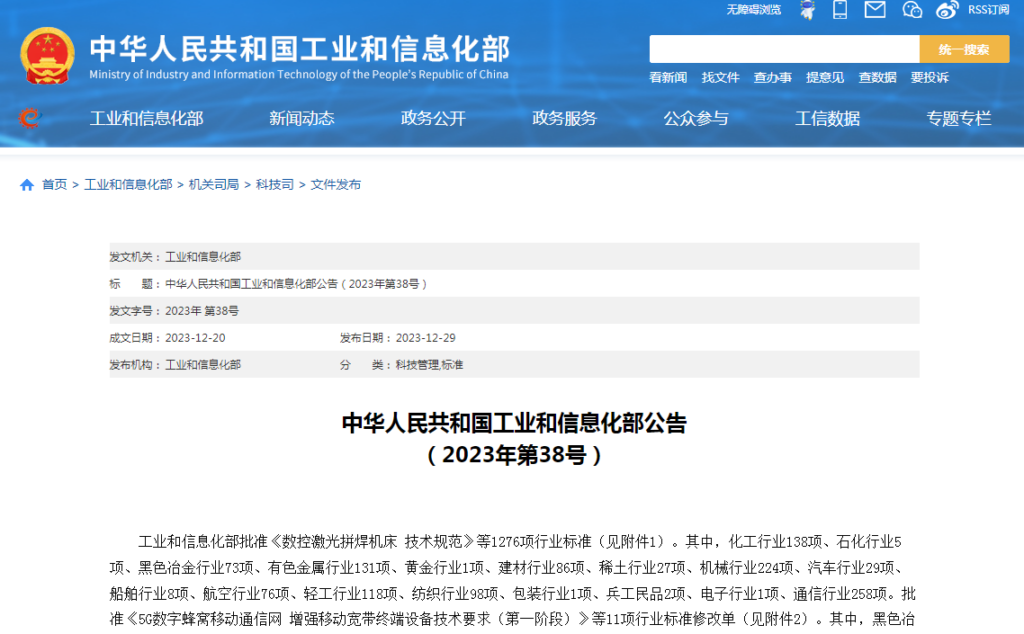Select the mobile phone version icon
The width and height of the screenshot is (1024, 634).
coord(840,11)
